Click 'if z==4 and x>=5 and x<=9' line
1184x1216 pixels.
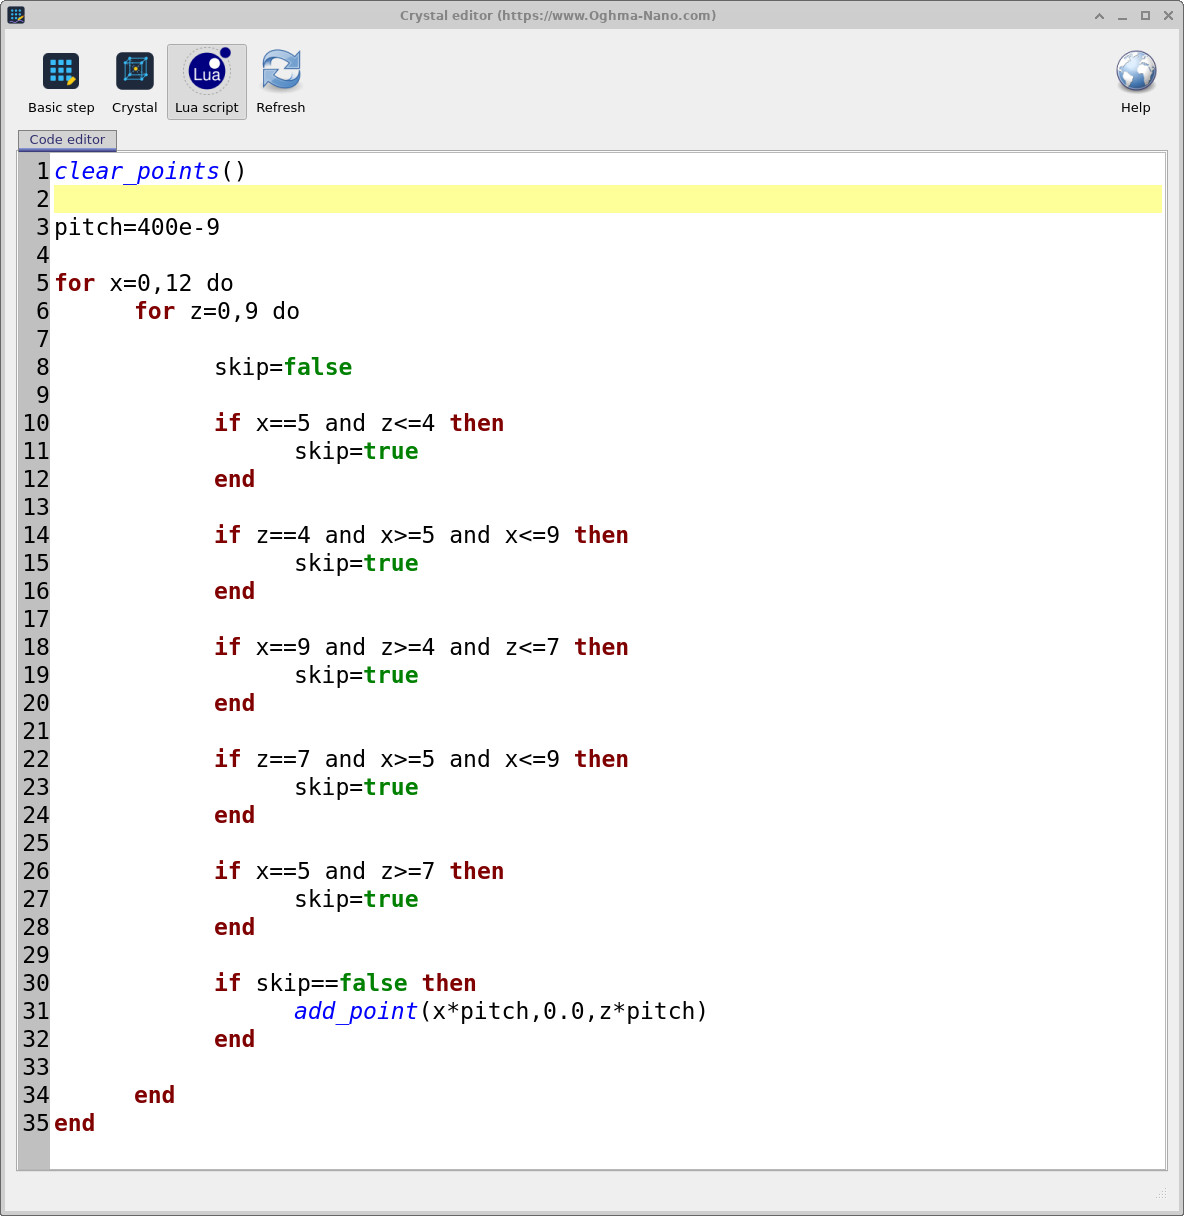tap(421, 535)
